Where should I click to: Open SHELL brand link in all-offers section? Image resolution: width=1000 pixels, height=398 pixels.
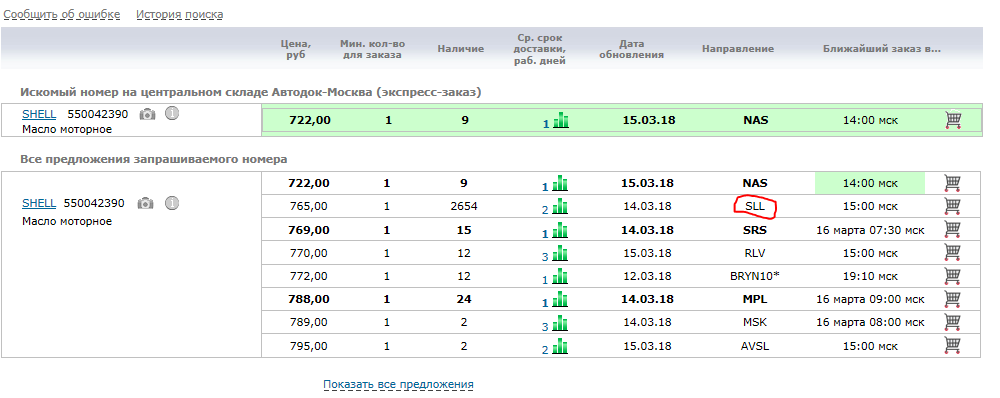(39, 203)
